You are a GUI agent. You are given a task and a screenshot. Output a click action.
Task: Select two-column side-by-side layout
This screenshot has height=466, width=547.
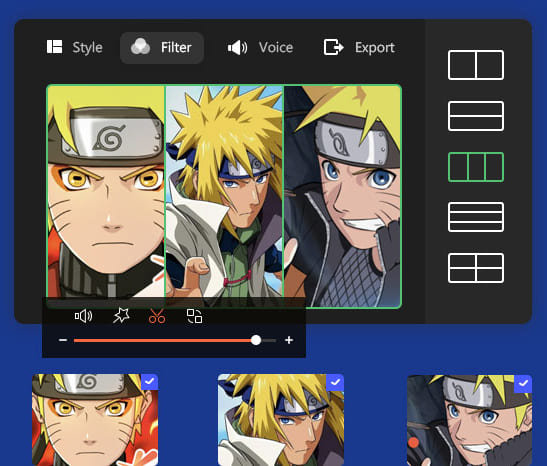476,65
